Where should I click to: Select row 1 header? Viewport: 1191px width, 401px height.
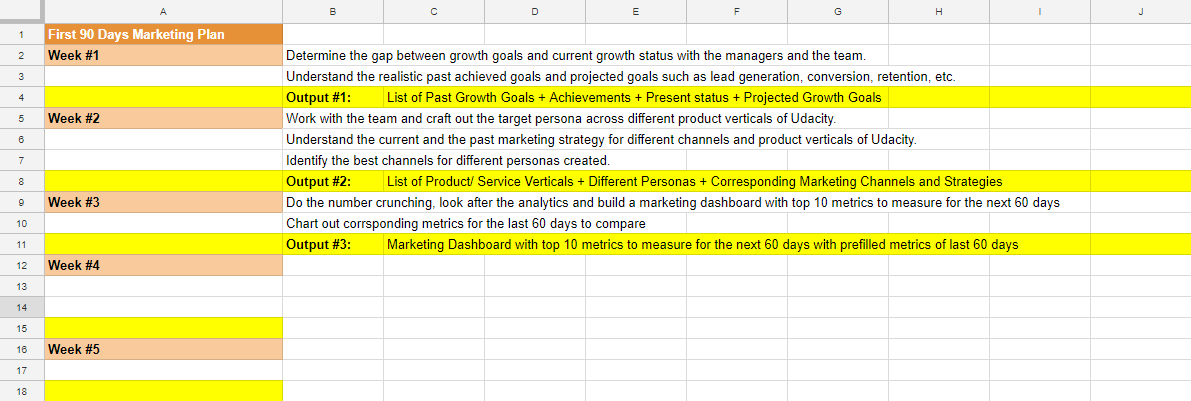point(21,35)
